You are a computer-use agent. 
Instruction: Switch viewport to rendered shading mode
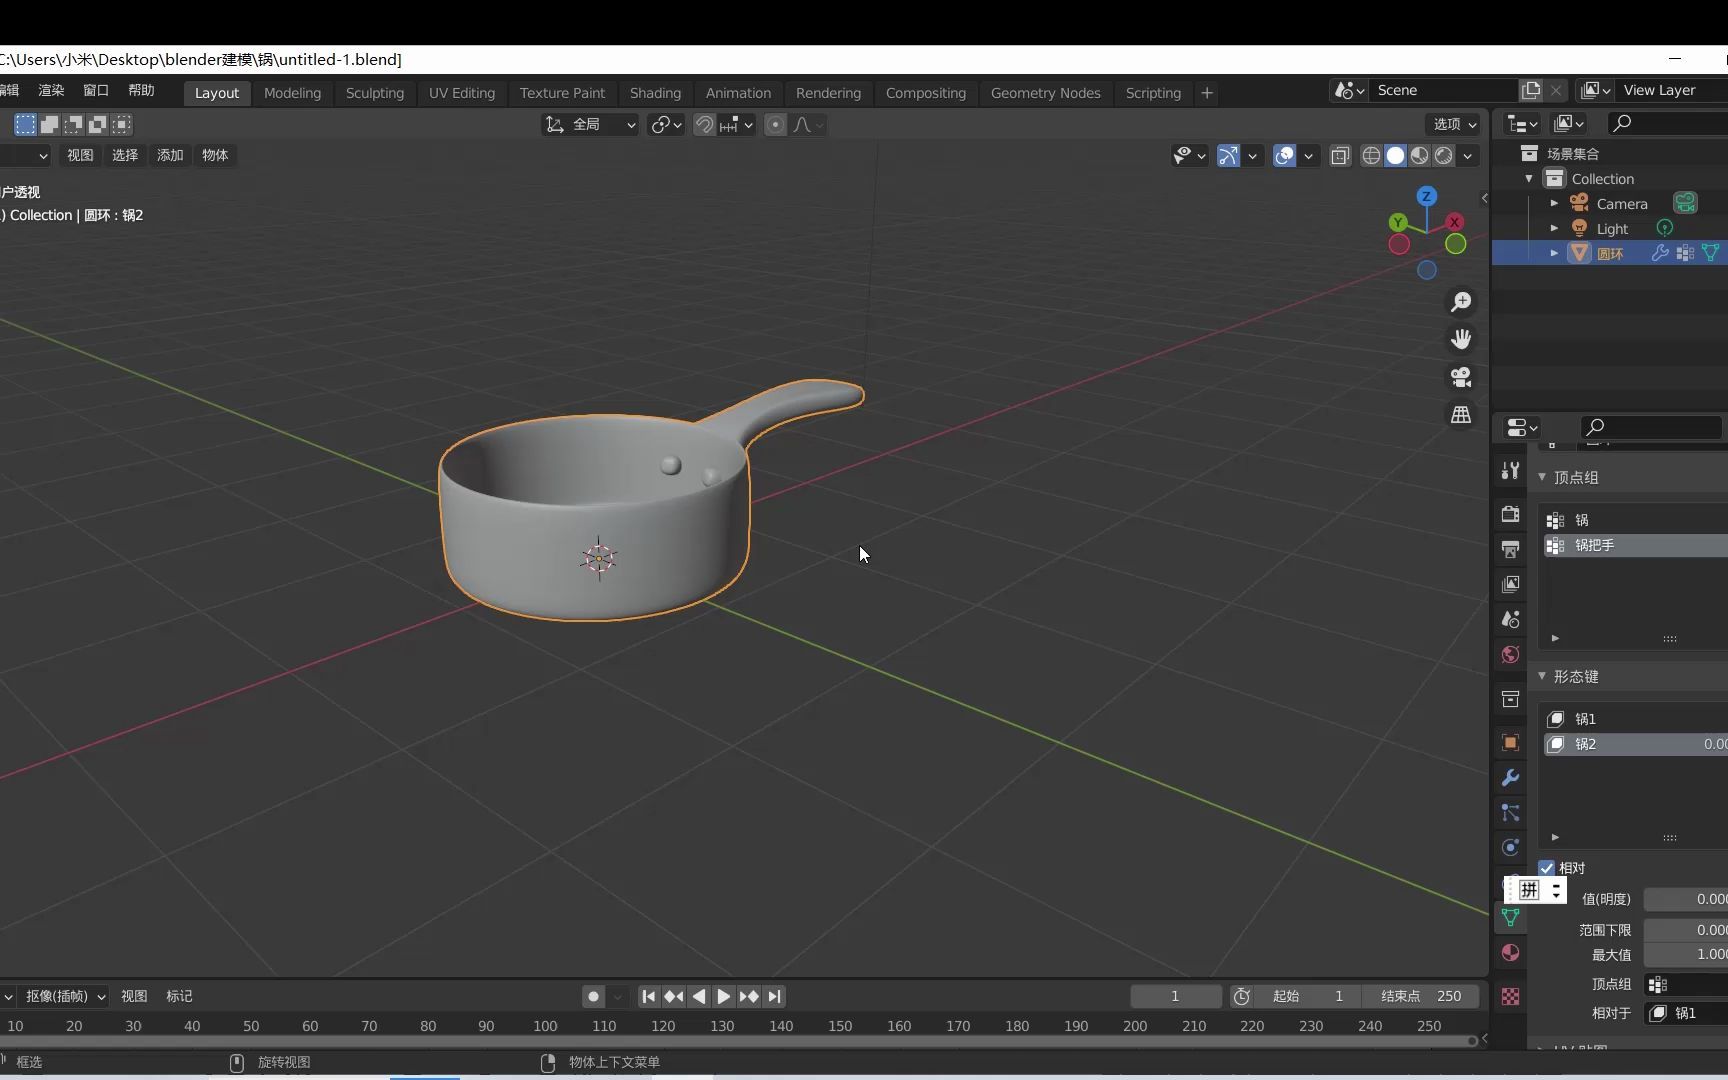(1444, 156)
